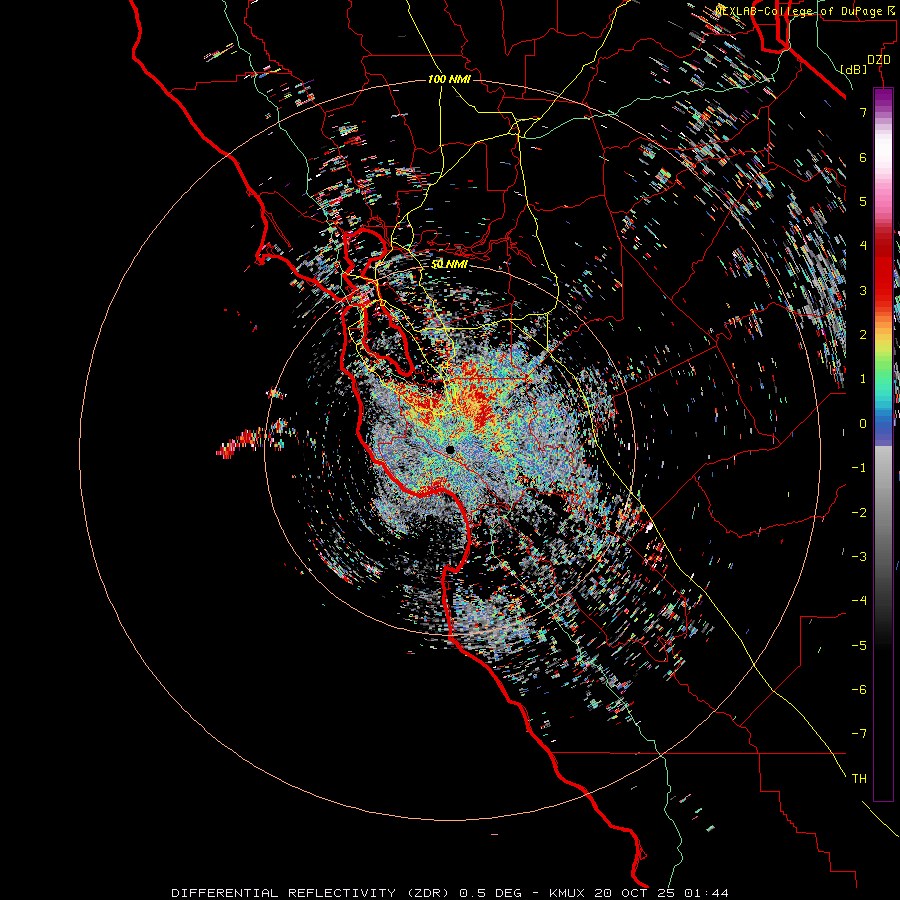The image size is (900, 900).
Task: Click the black radar site dot at center
Action: 450,449
